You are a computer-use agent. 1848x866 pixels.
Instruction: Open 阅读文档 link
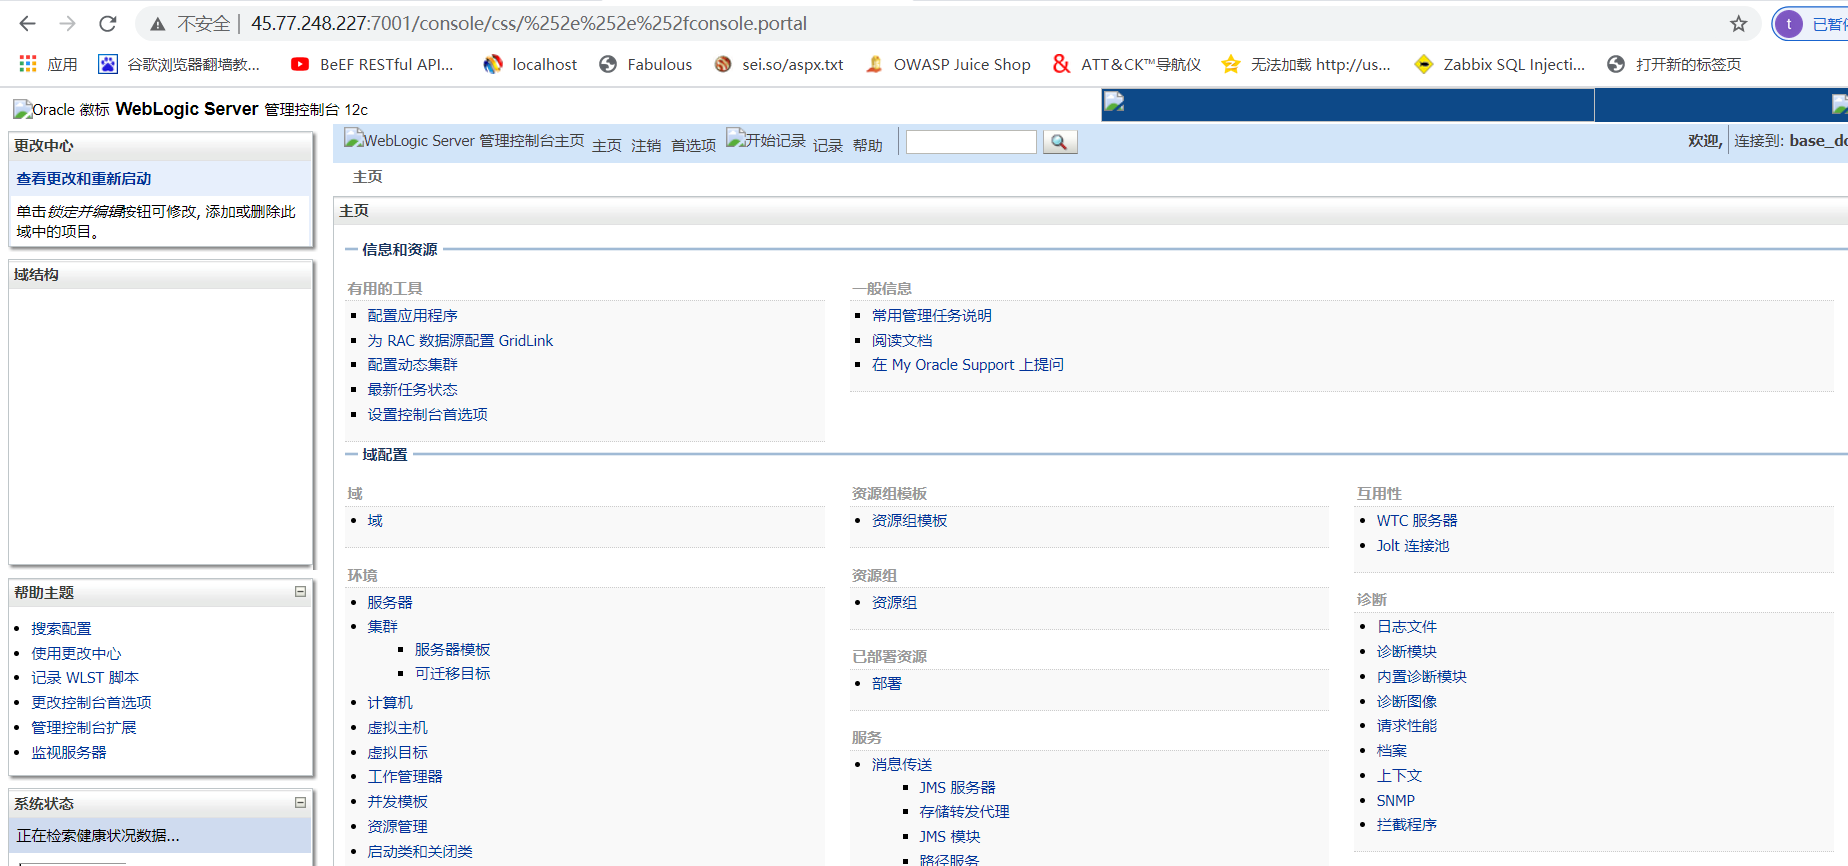902,340
